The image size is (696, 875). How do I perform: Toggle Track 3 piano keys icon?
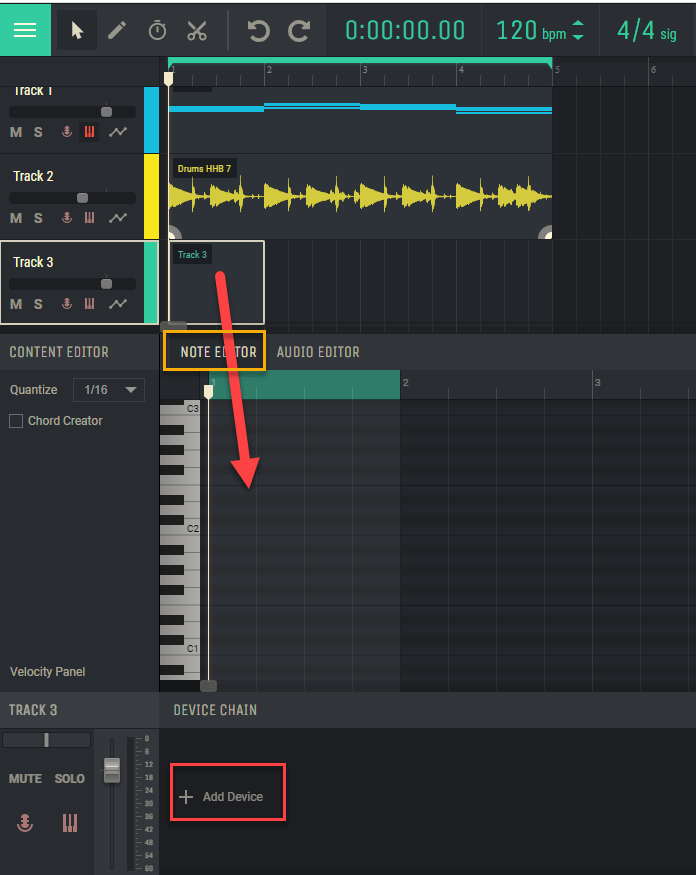click(x=89, y=304)
